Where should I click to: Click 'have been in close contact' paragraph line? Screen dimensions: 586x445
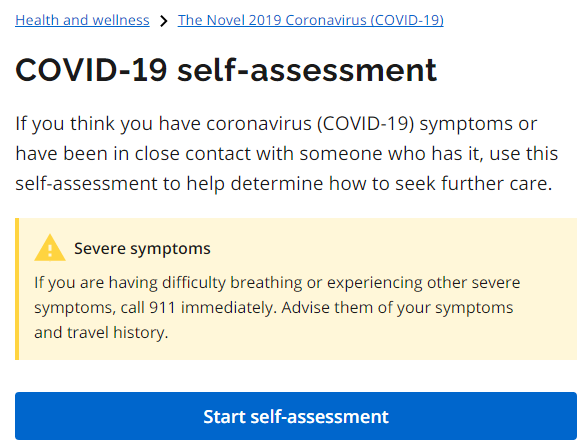287,154
